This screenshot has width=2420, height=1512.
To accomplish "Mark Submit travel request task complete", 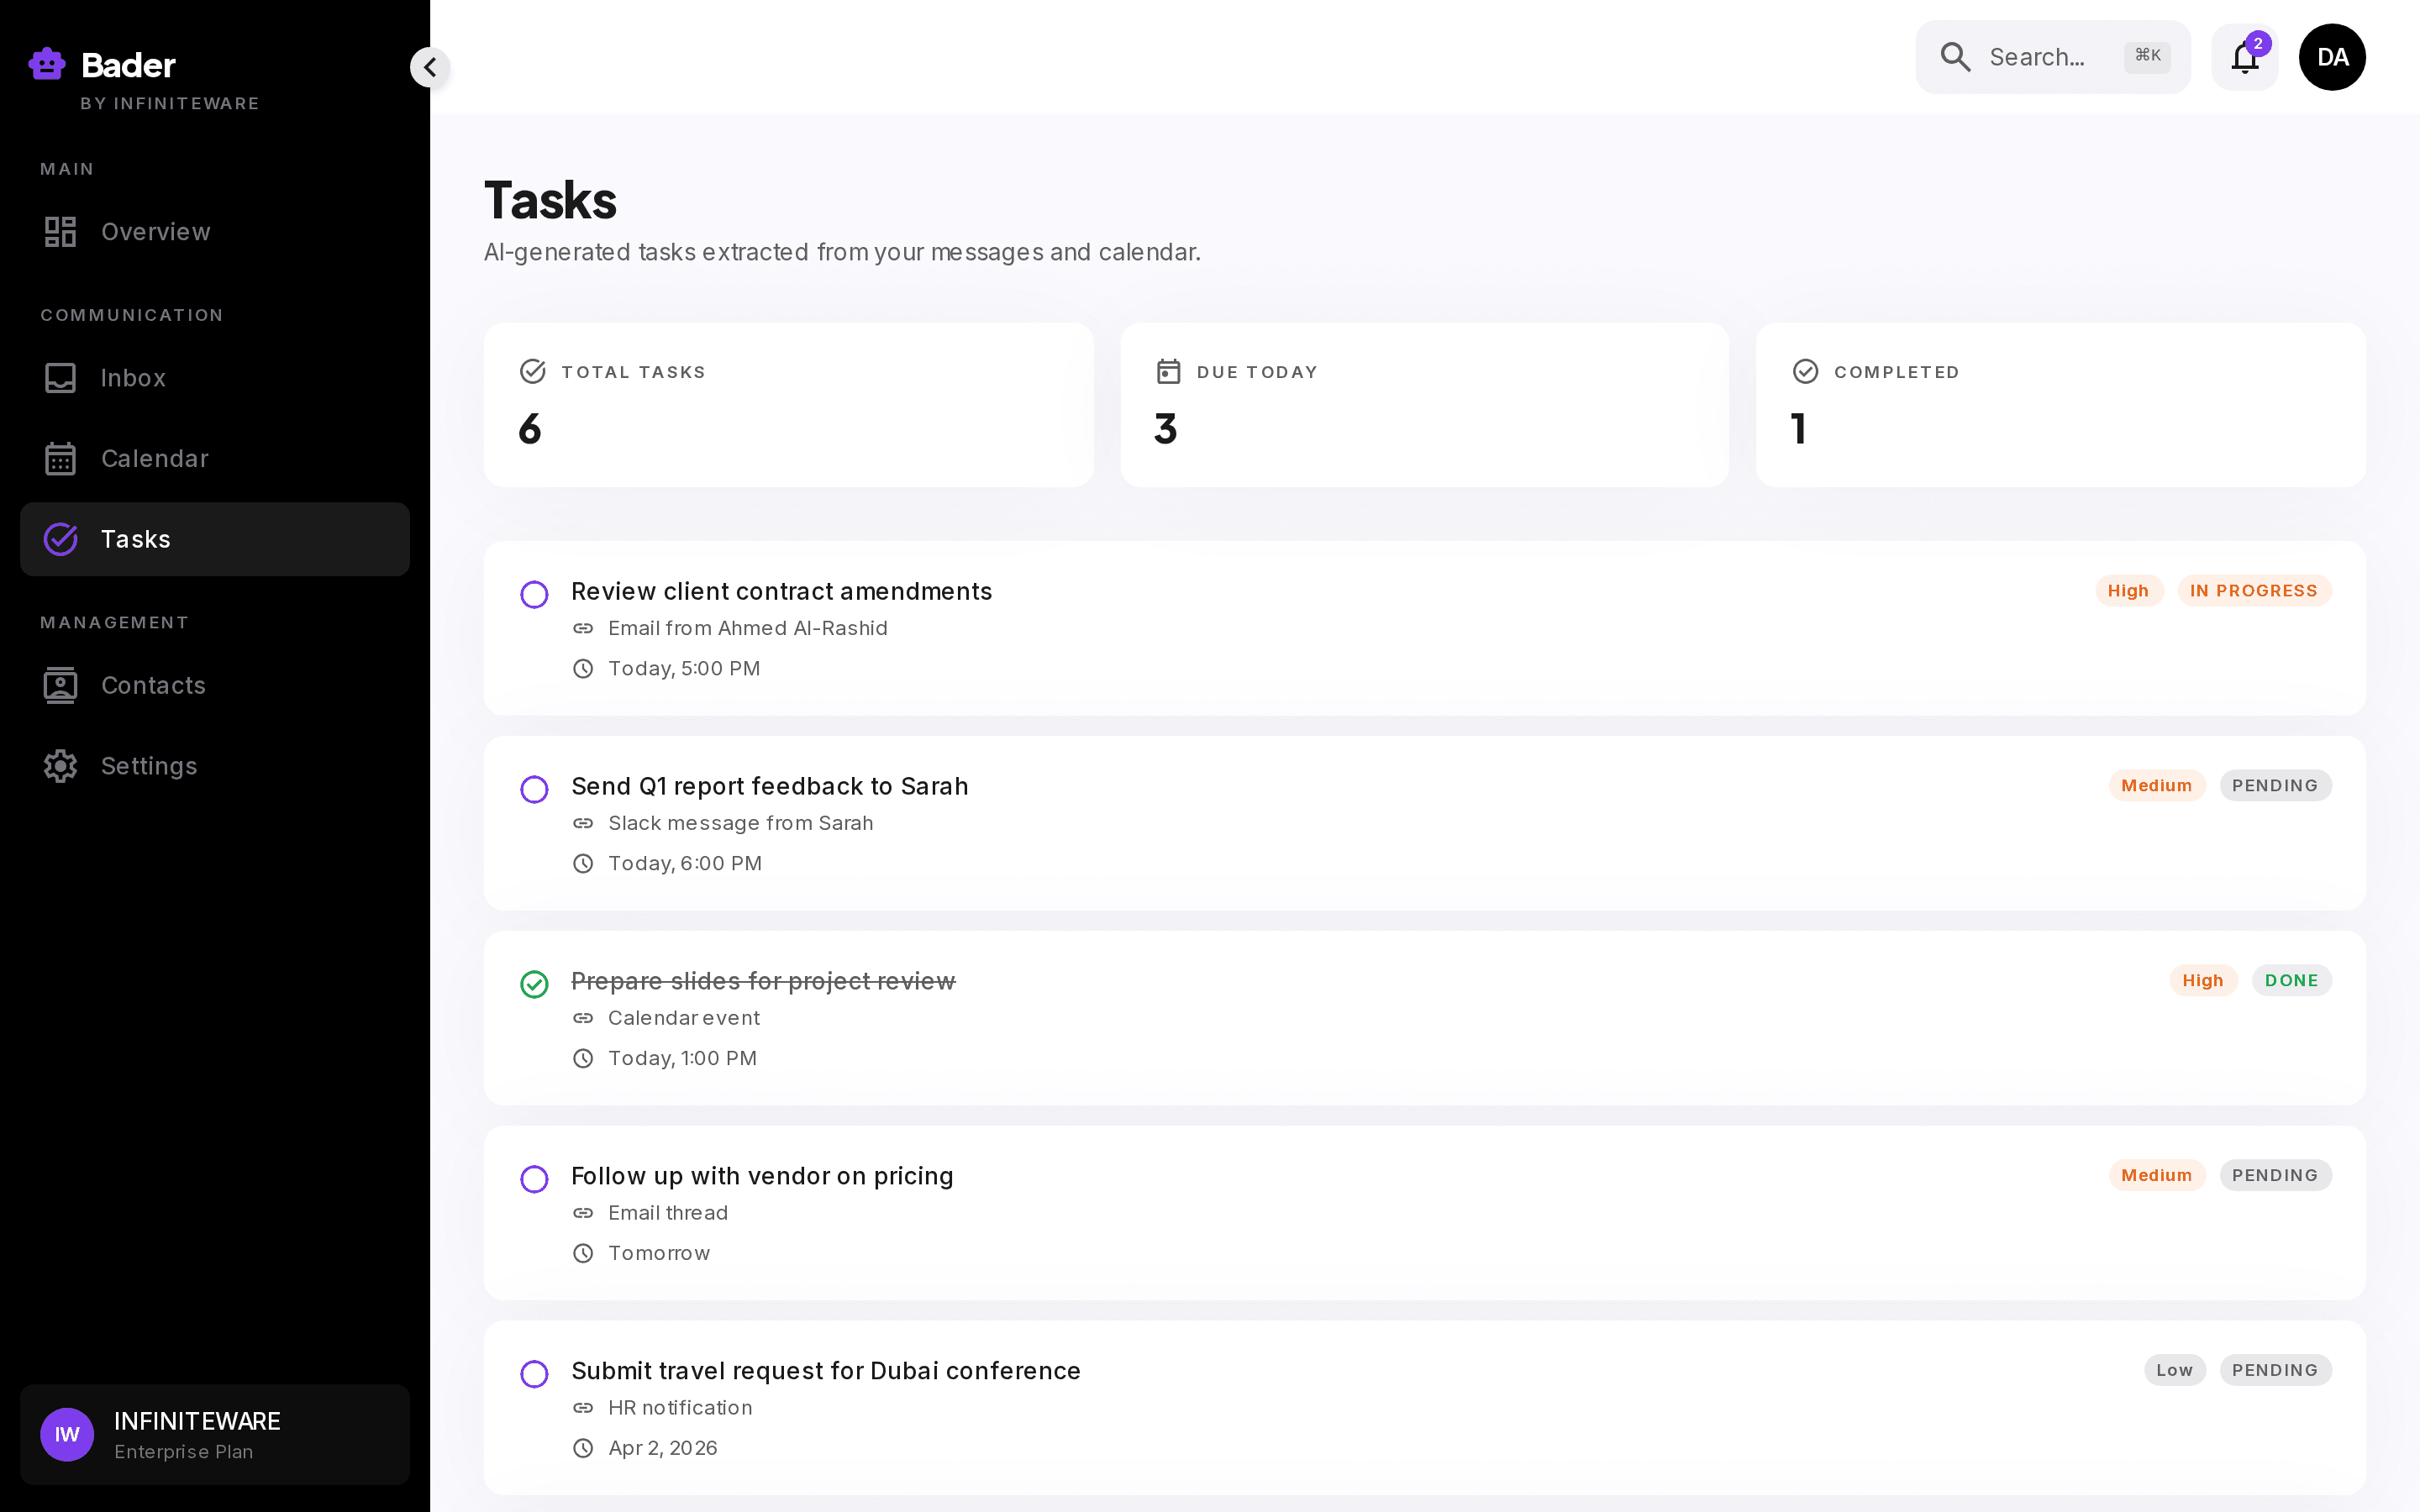I will [x=534, y=1375].
